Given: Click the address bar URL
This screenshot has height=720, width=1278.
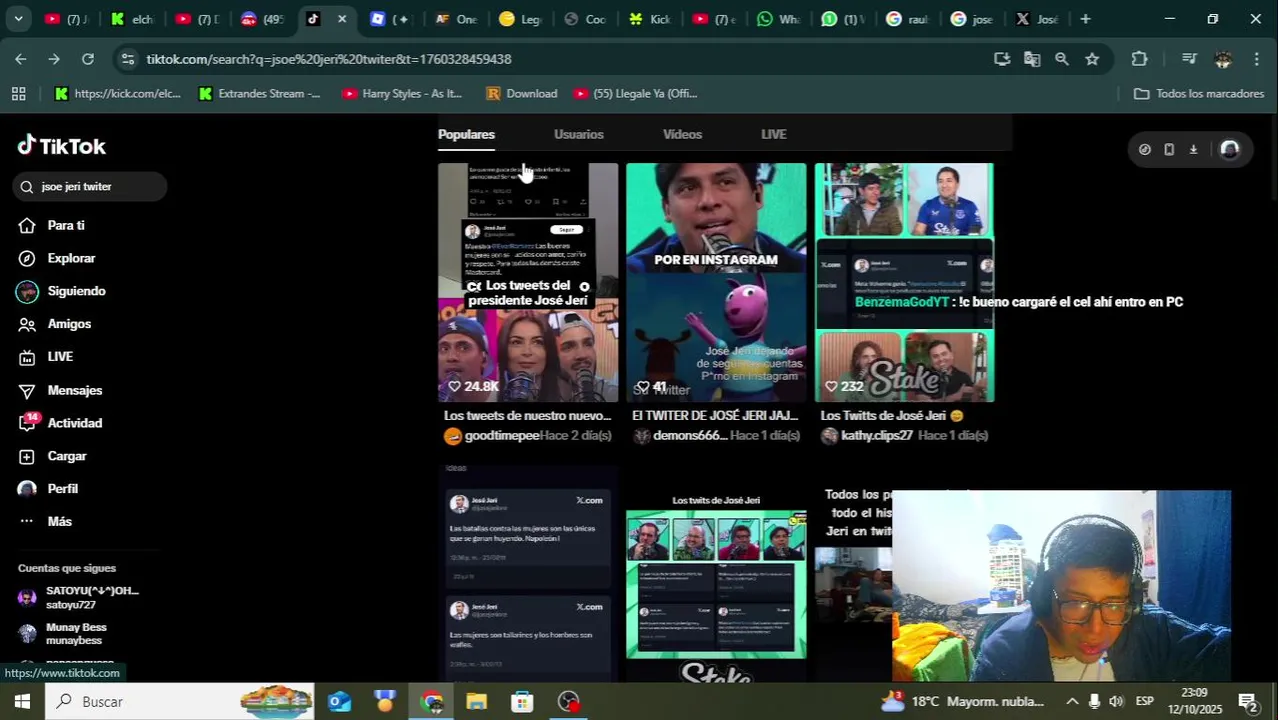Looking at the screenshot, I should (x=329, y=59).
